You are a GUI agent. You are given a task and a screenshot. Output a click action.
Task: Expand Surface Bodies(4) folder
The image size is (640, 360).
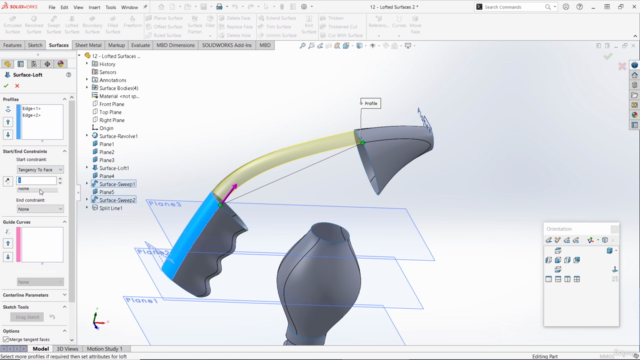(x=87, y=88)
